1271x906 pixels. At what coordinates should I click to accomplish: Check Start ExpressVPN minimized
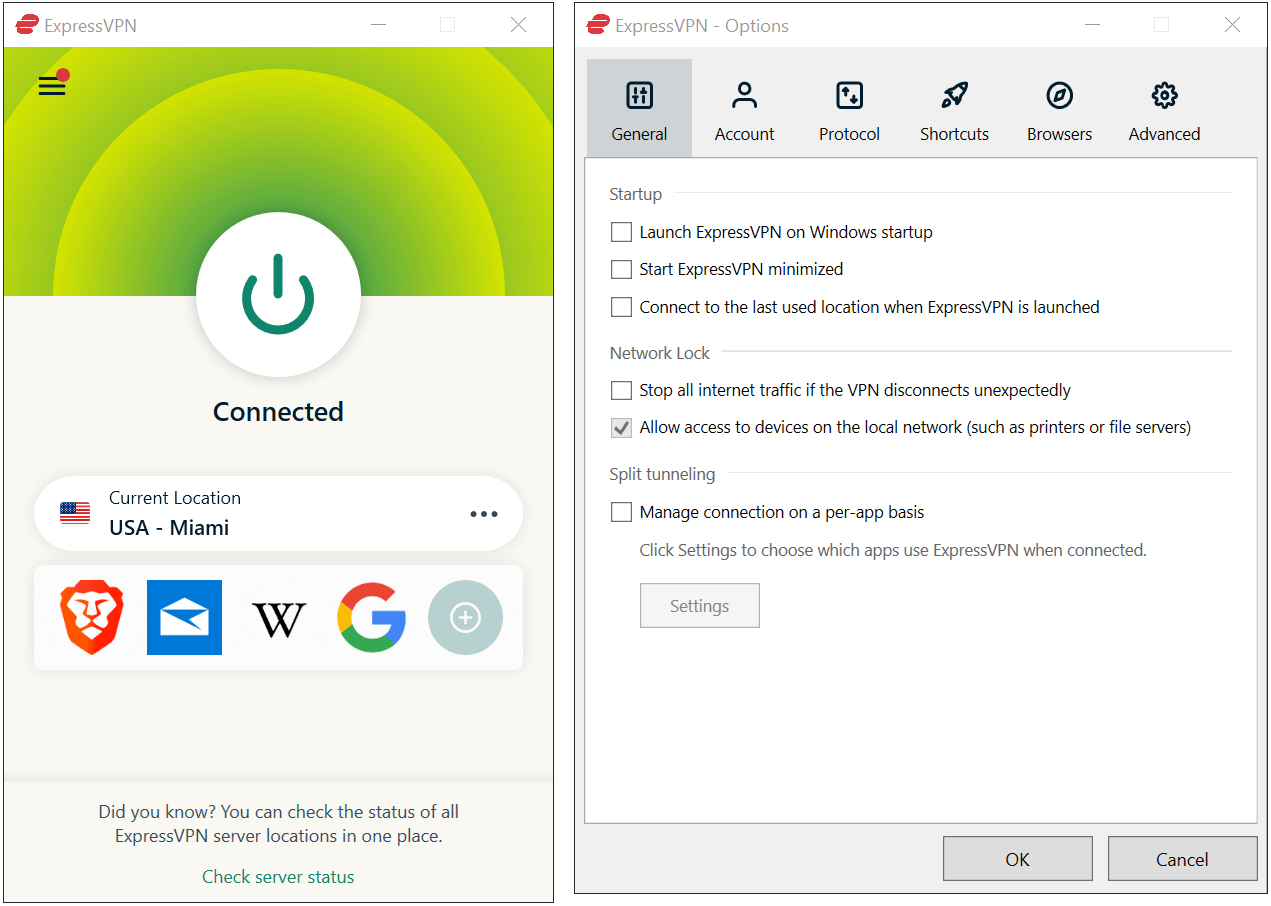[622, 269]
